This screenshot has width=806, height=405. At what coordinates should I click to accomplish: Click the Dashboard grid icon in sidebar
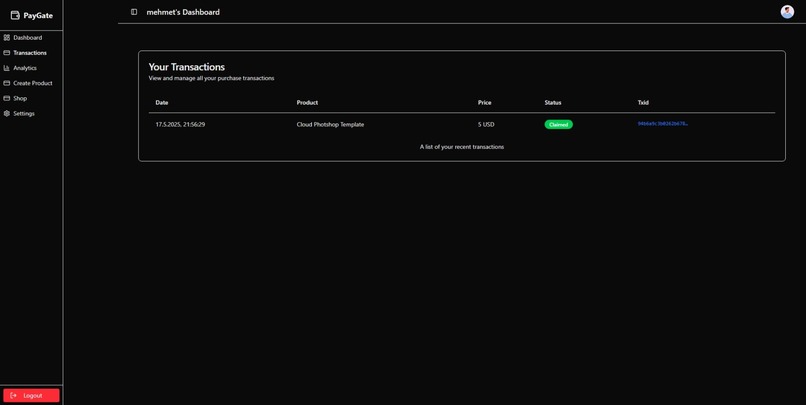(7, 38)
